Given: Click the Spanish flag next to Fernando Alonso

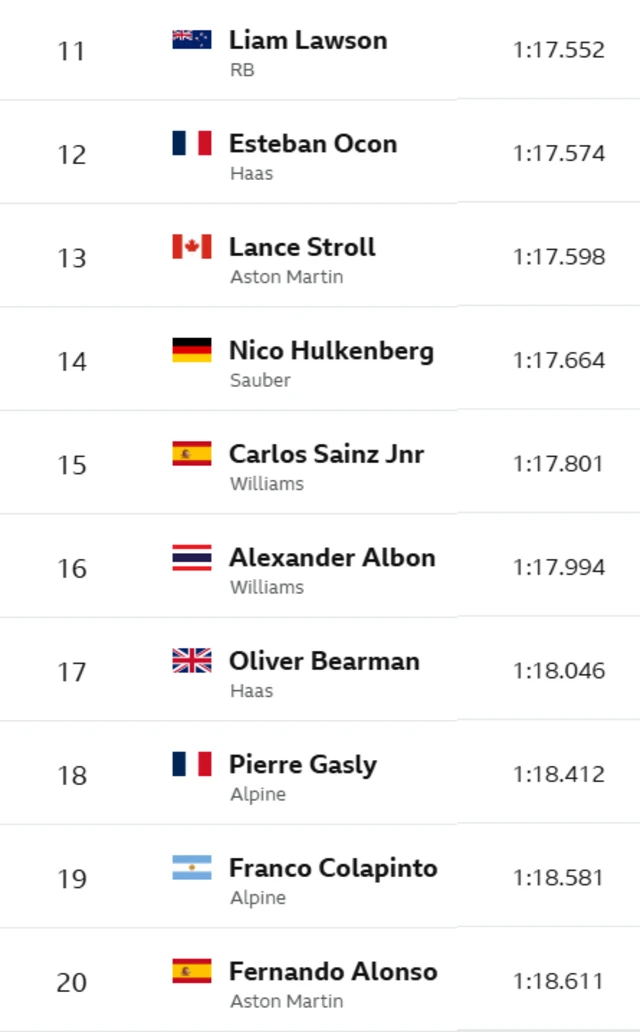Looking at the screenshot, I should tap(191, 970).
